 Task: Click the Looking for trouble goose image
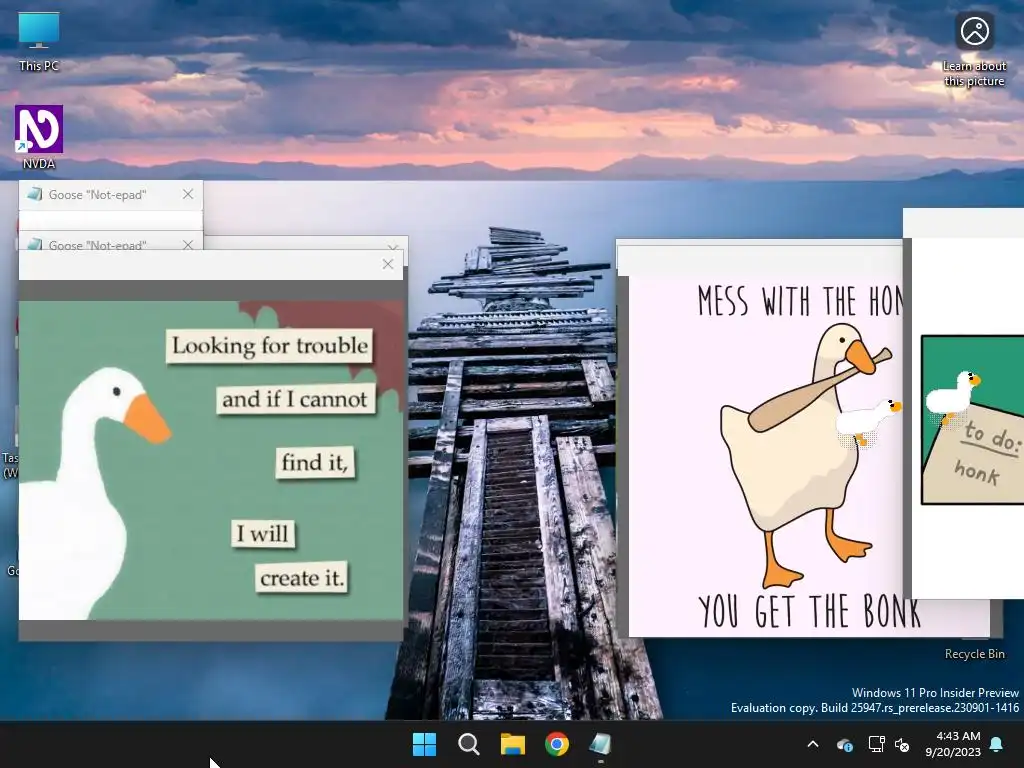coord(211,460)
